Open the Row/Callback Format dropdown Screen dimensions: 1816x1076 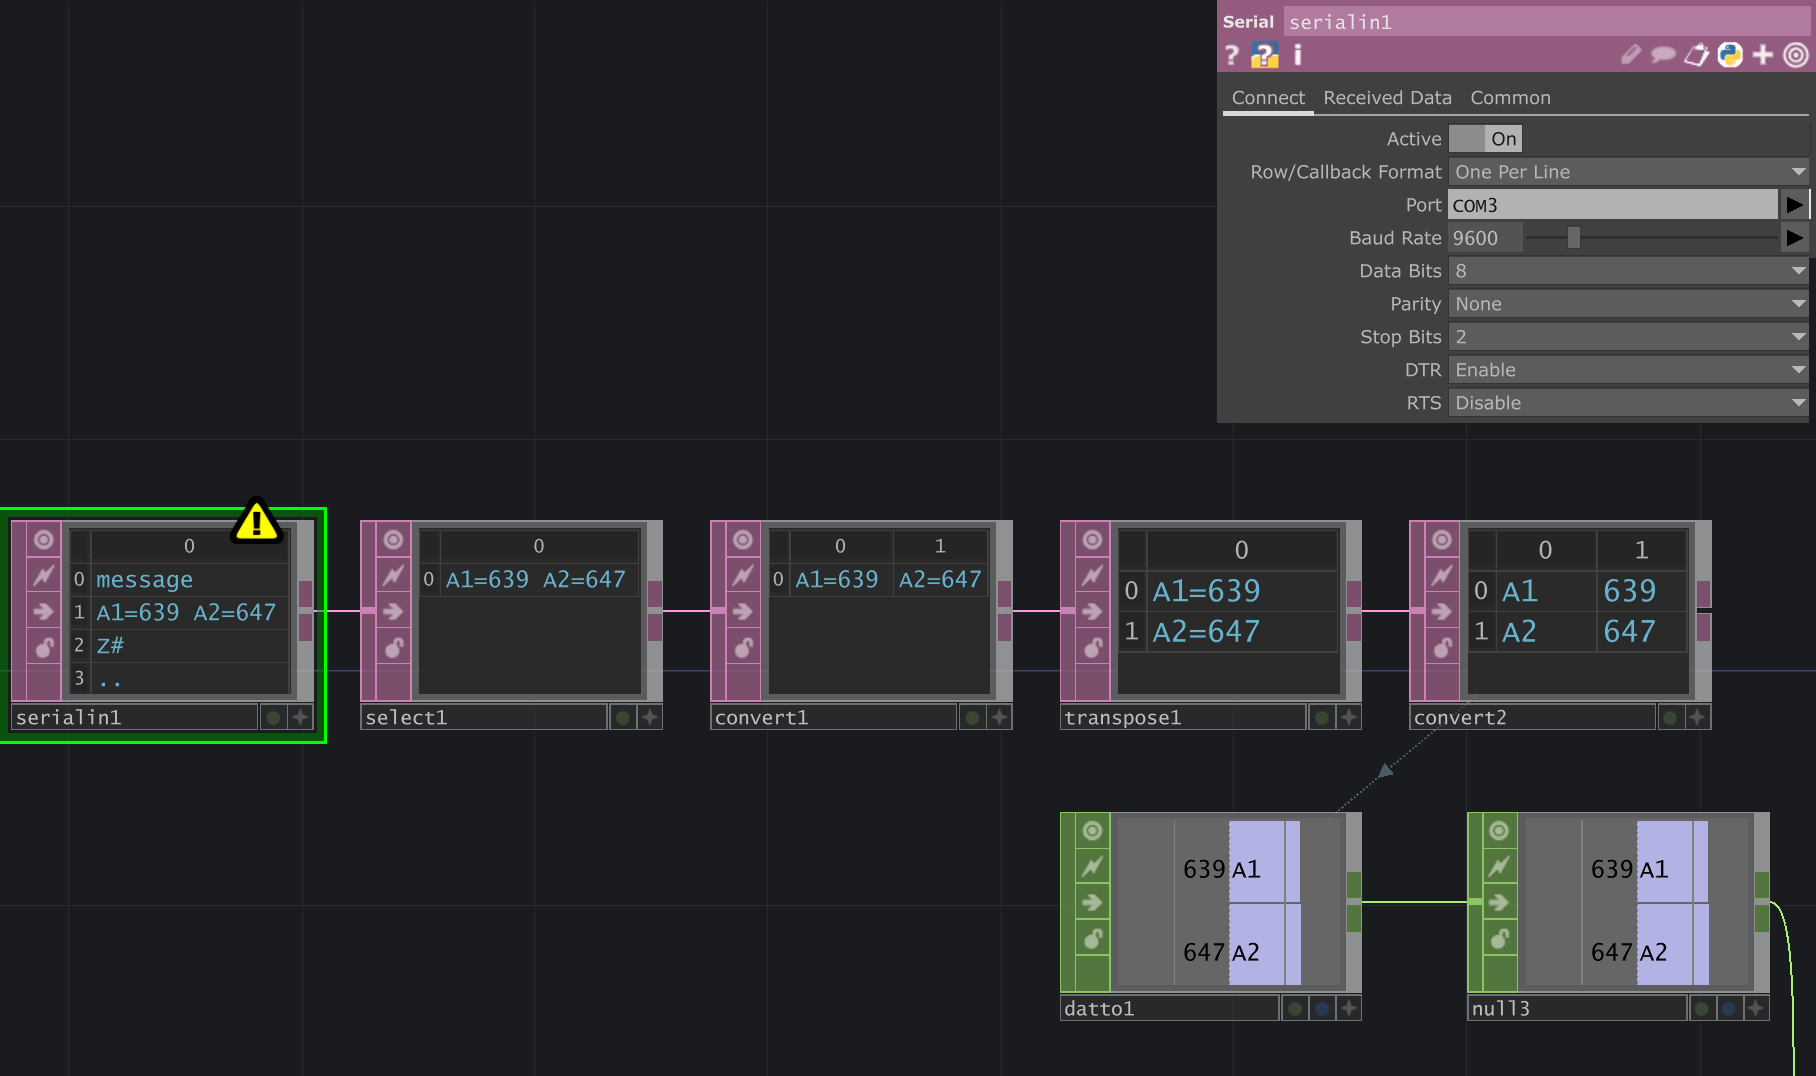pos(1800,171)
